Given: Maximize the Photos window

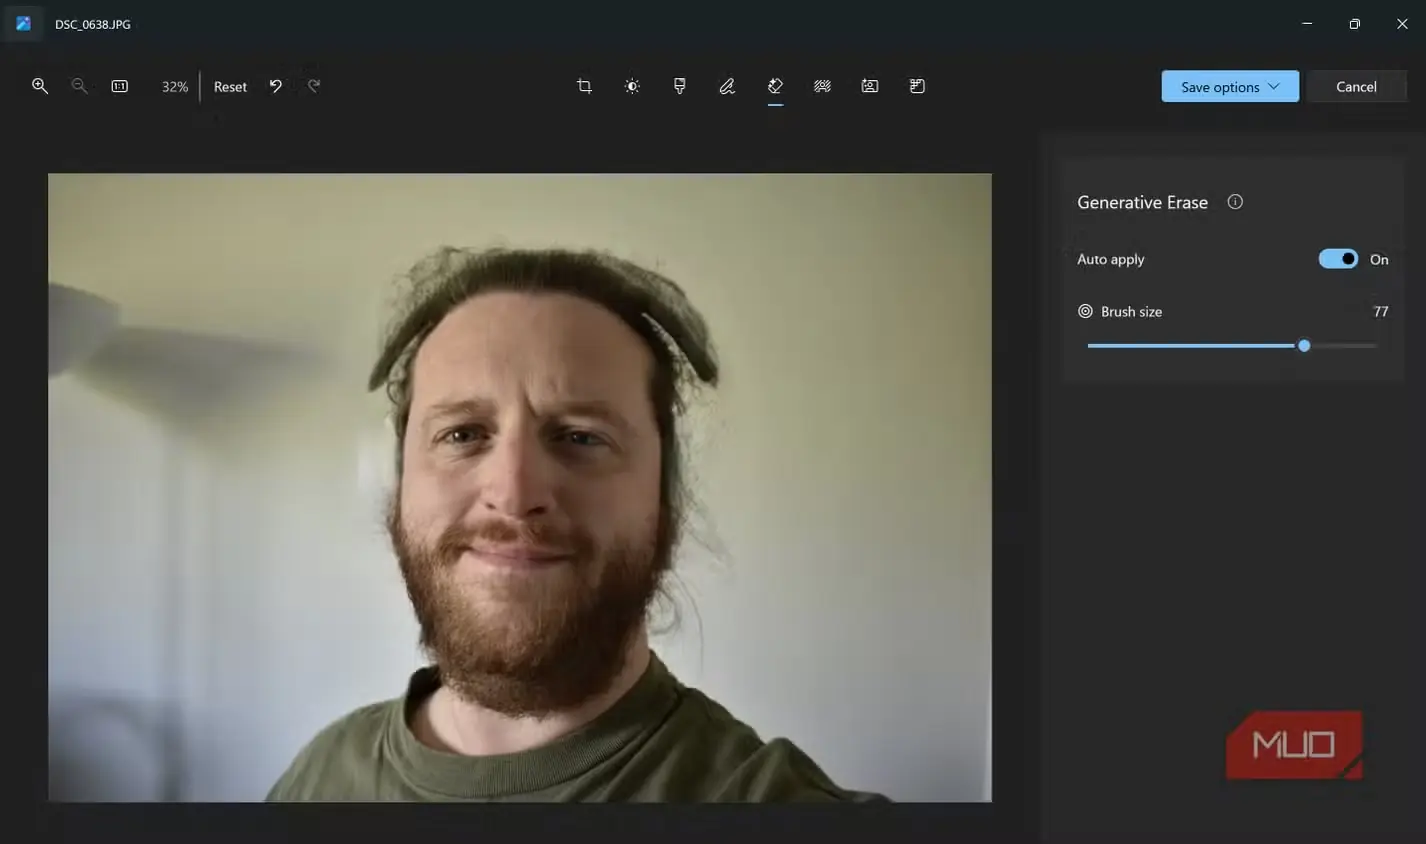Looking at the screenshot, I should [1354, 23].
